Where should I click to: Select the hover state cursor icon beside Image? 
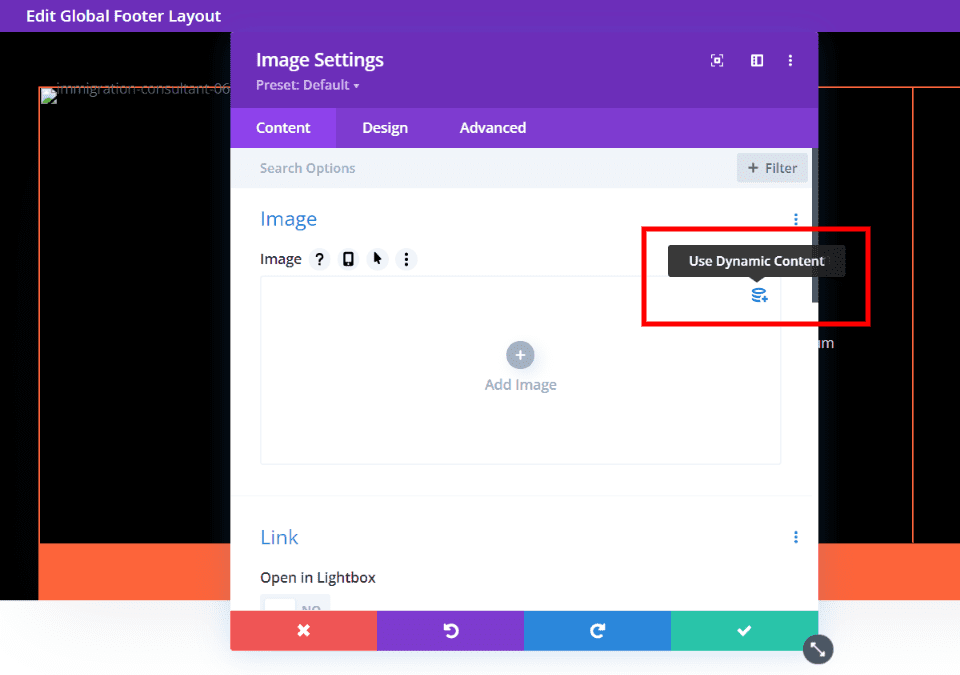[x=377, y=259]
